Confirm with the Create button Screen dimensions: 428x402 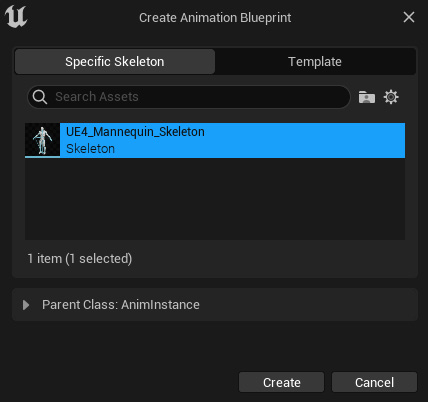[x=281, y=382]
